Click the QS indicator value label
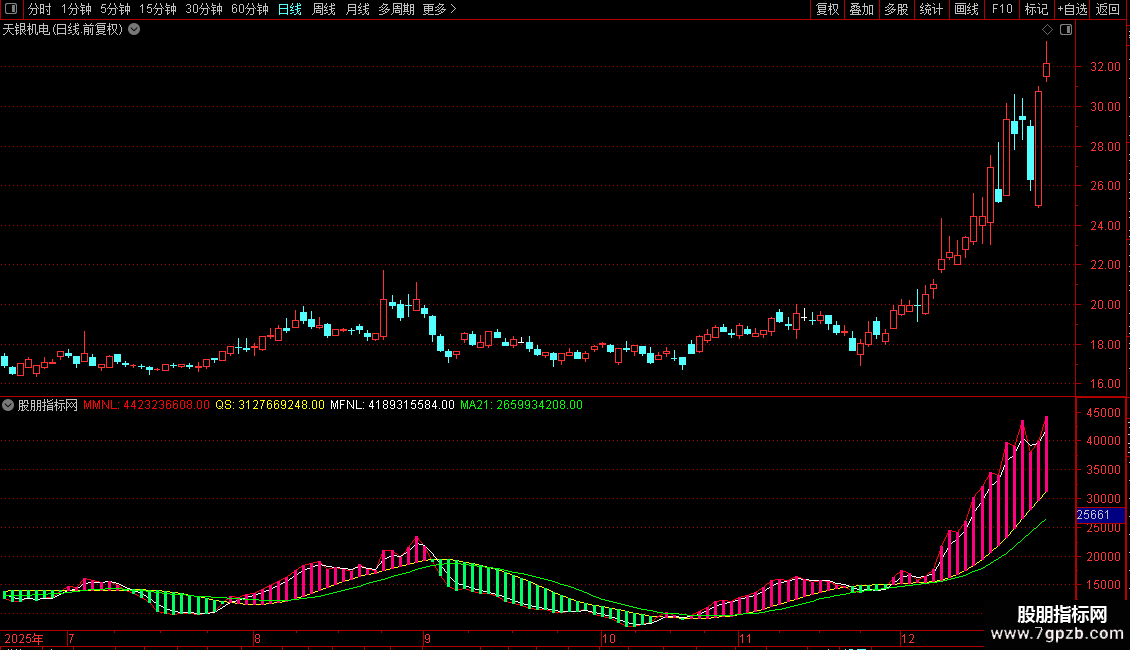The height and width of the screenshot is (650, 1130). [270, 405]
